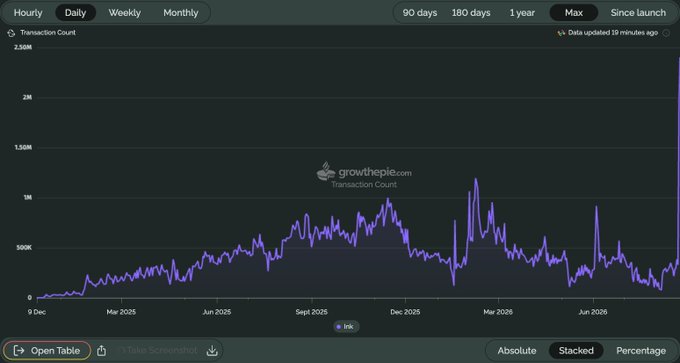
Task: Click the data refresh status icon
Action: 561,33
